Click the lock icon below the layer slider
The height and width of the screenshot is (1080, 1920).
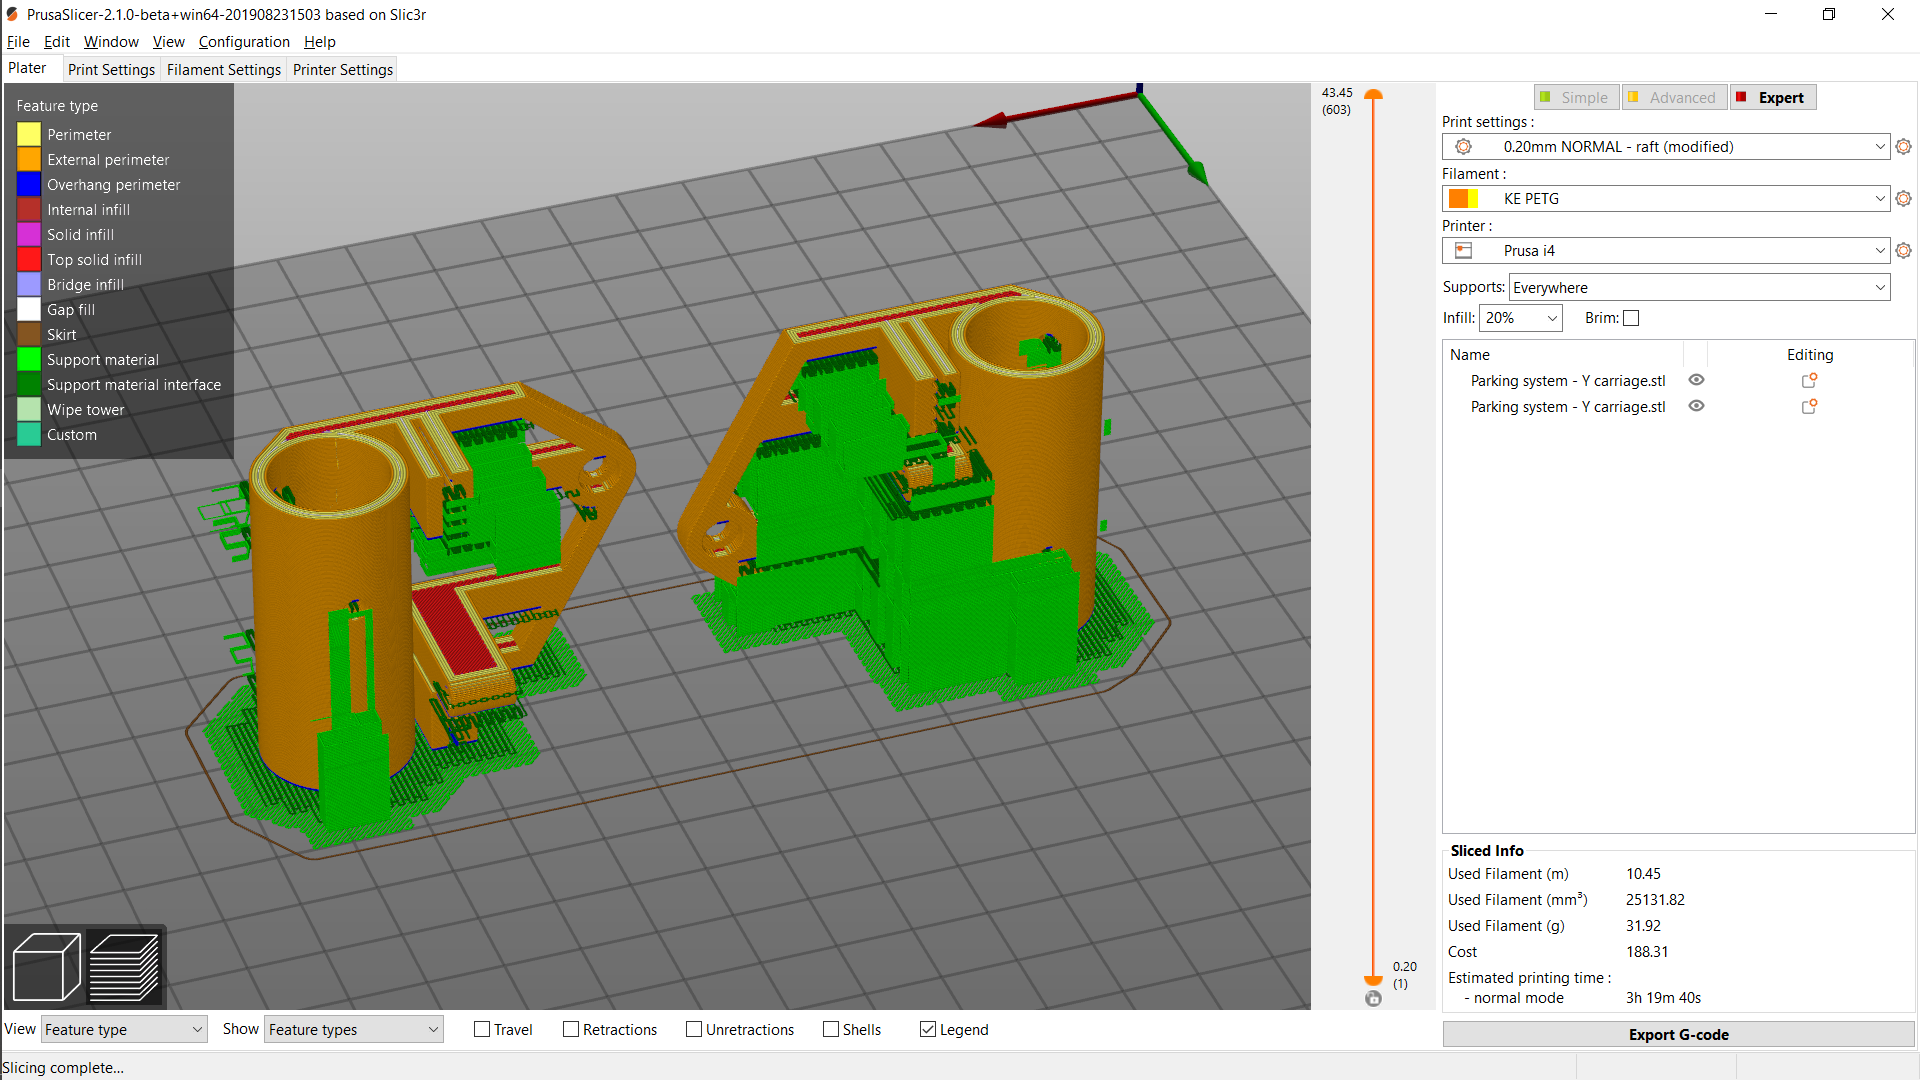pos(1373,998)
